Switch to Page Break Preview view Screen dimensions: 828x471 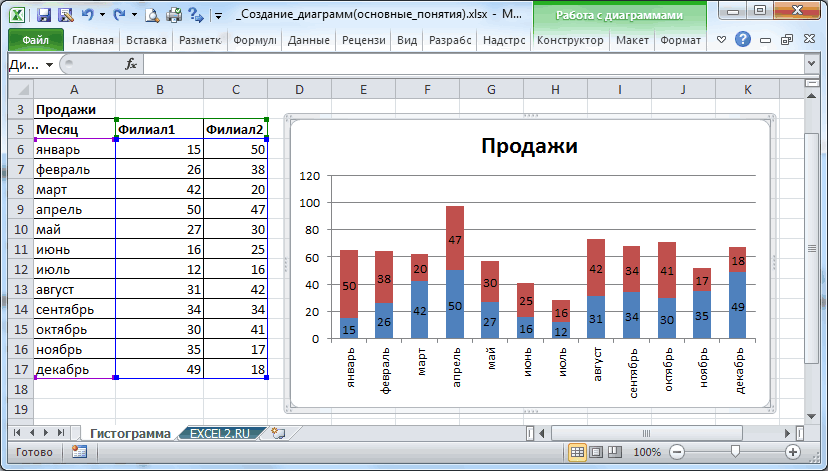(x=614, y=452)
